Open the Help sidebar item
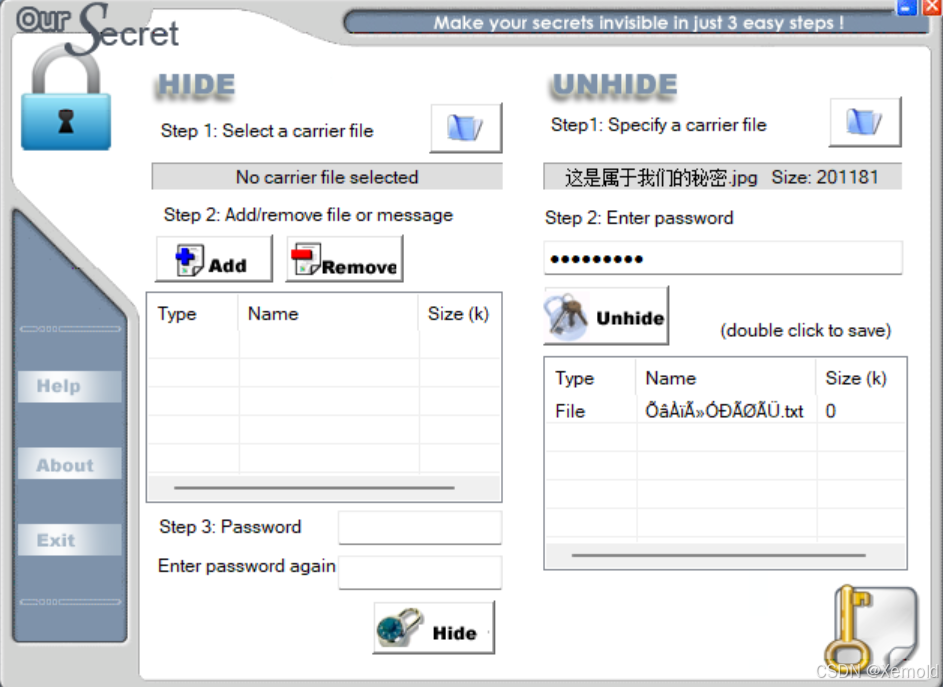Image resolution: width=943 pixels, height=687 pixels. click(70, 386)
